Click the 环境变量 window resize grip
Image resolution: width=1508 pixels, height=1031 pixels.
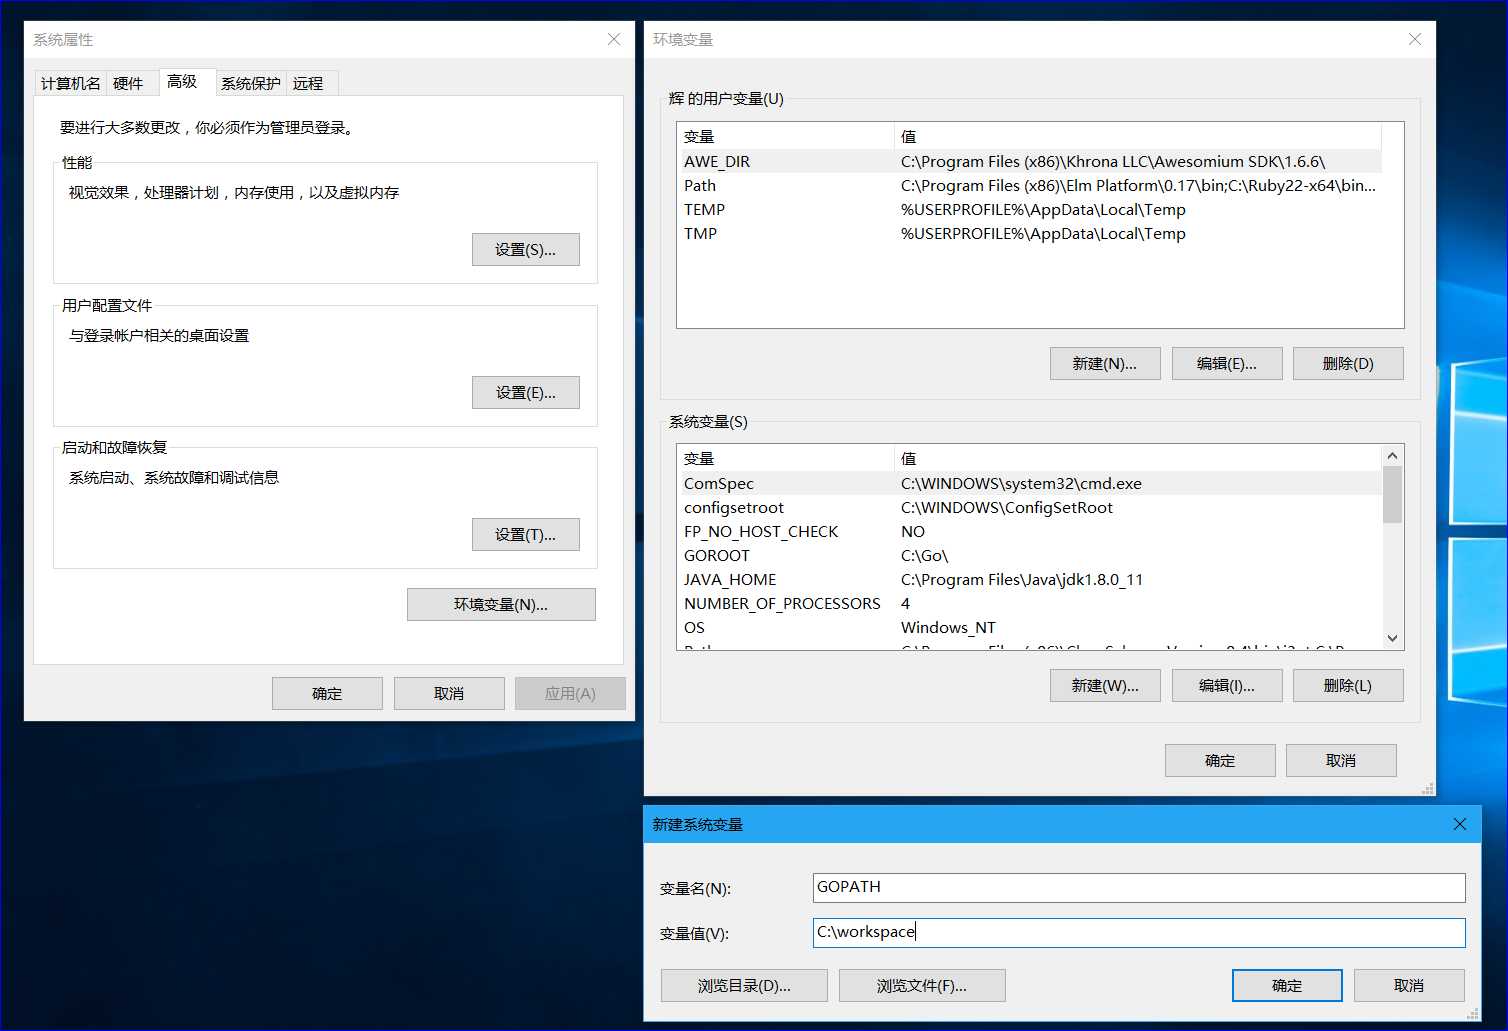pos(1428,789)
